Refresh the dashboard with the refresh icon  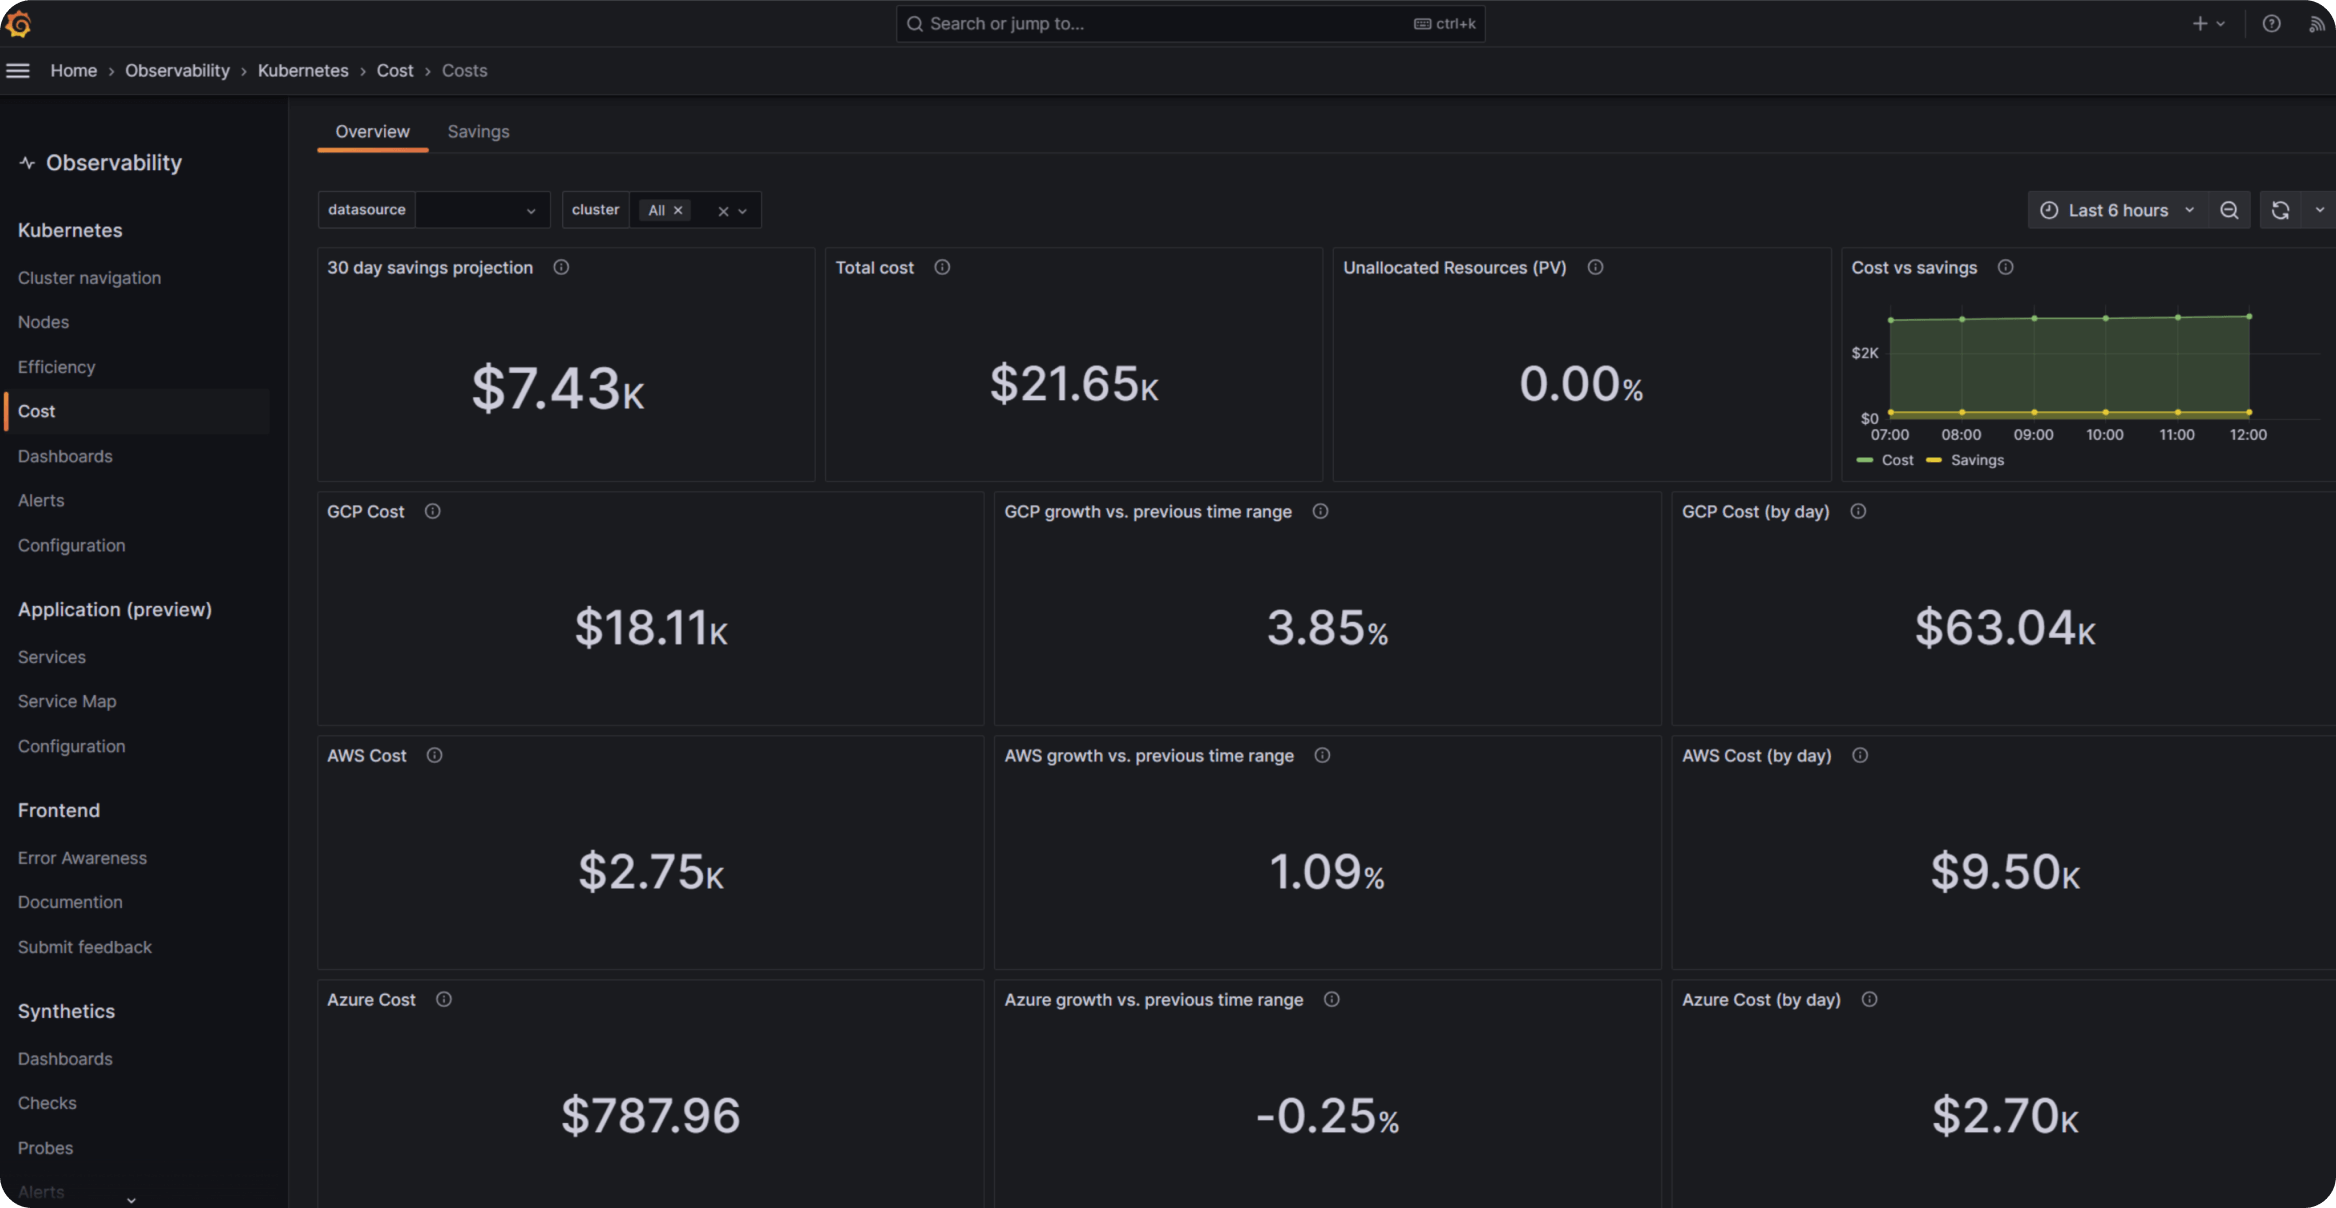coord(2281,210)
